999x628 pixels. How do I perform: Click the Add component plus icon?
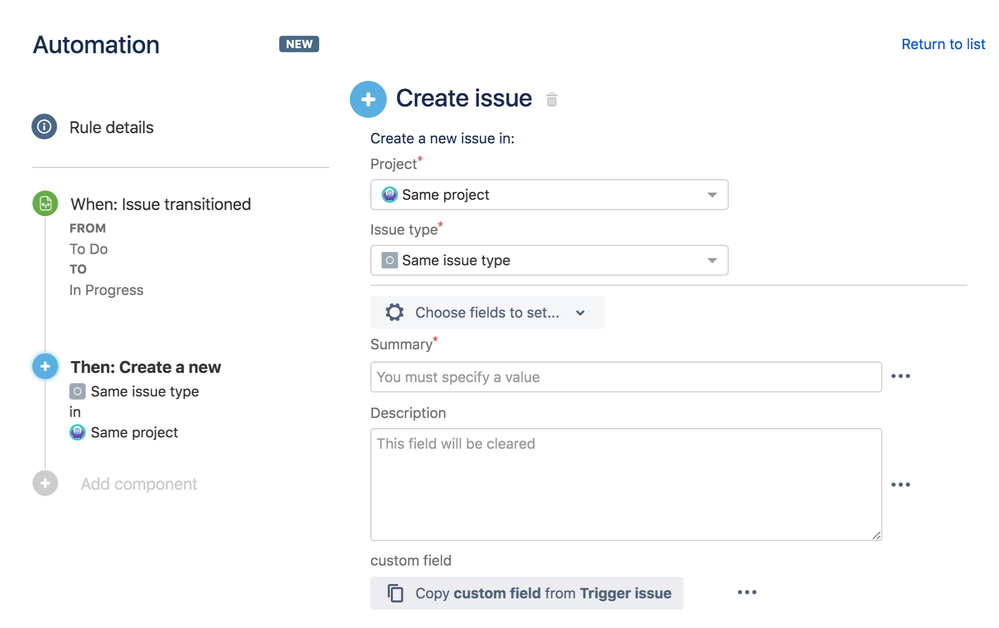point(45,483)
